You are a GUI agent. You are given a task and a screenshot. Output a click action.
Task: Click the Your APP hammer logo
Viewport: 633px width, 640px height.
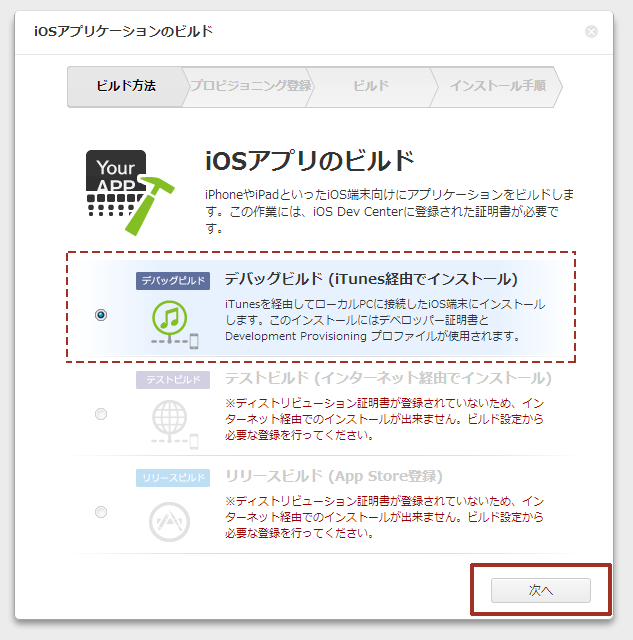[x=130, y=192]
